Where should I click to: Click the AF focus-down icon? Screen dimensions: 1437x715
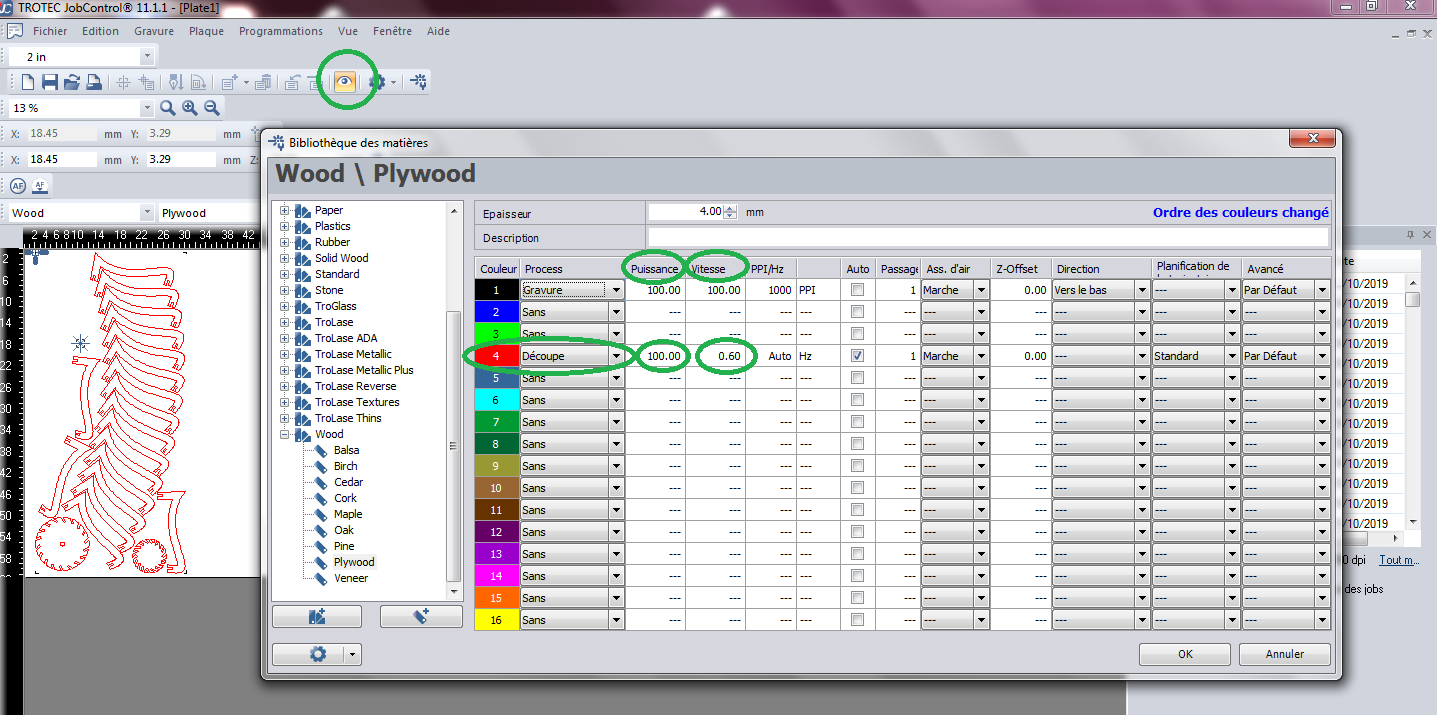pos(40,185)
